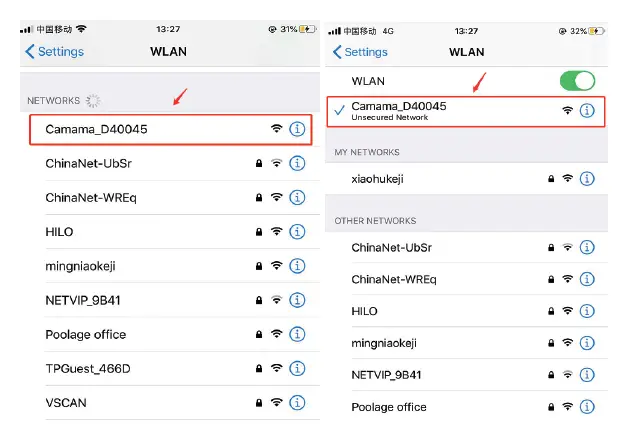Tap lock icon on TPGuest_466D row
This screenshot has height=429, width=625.
click(x=259, y=368)
